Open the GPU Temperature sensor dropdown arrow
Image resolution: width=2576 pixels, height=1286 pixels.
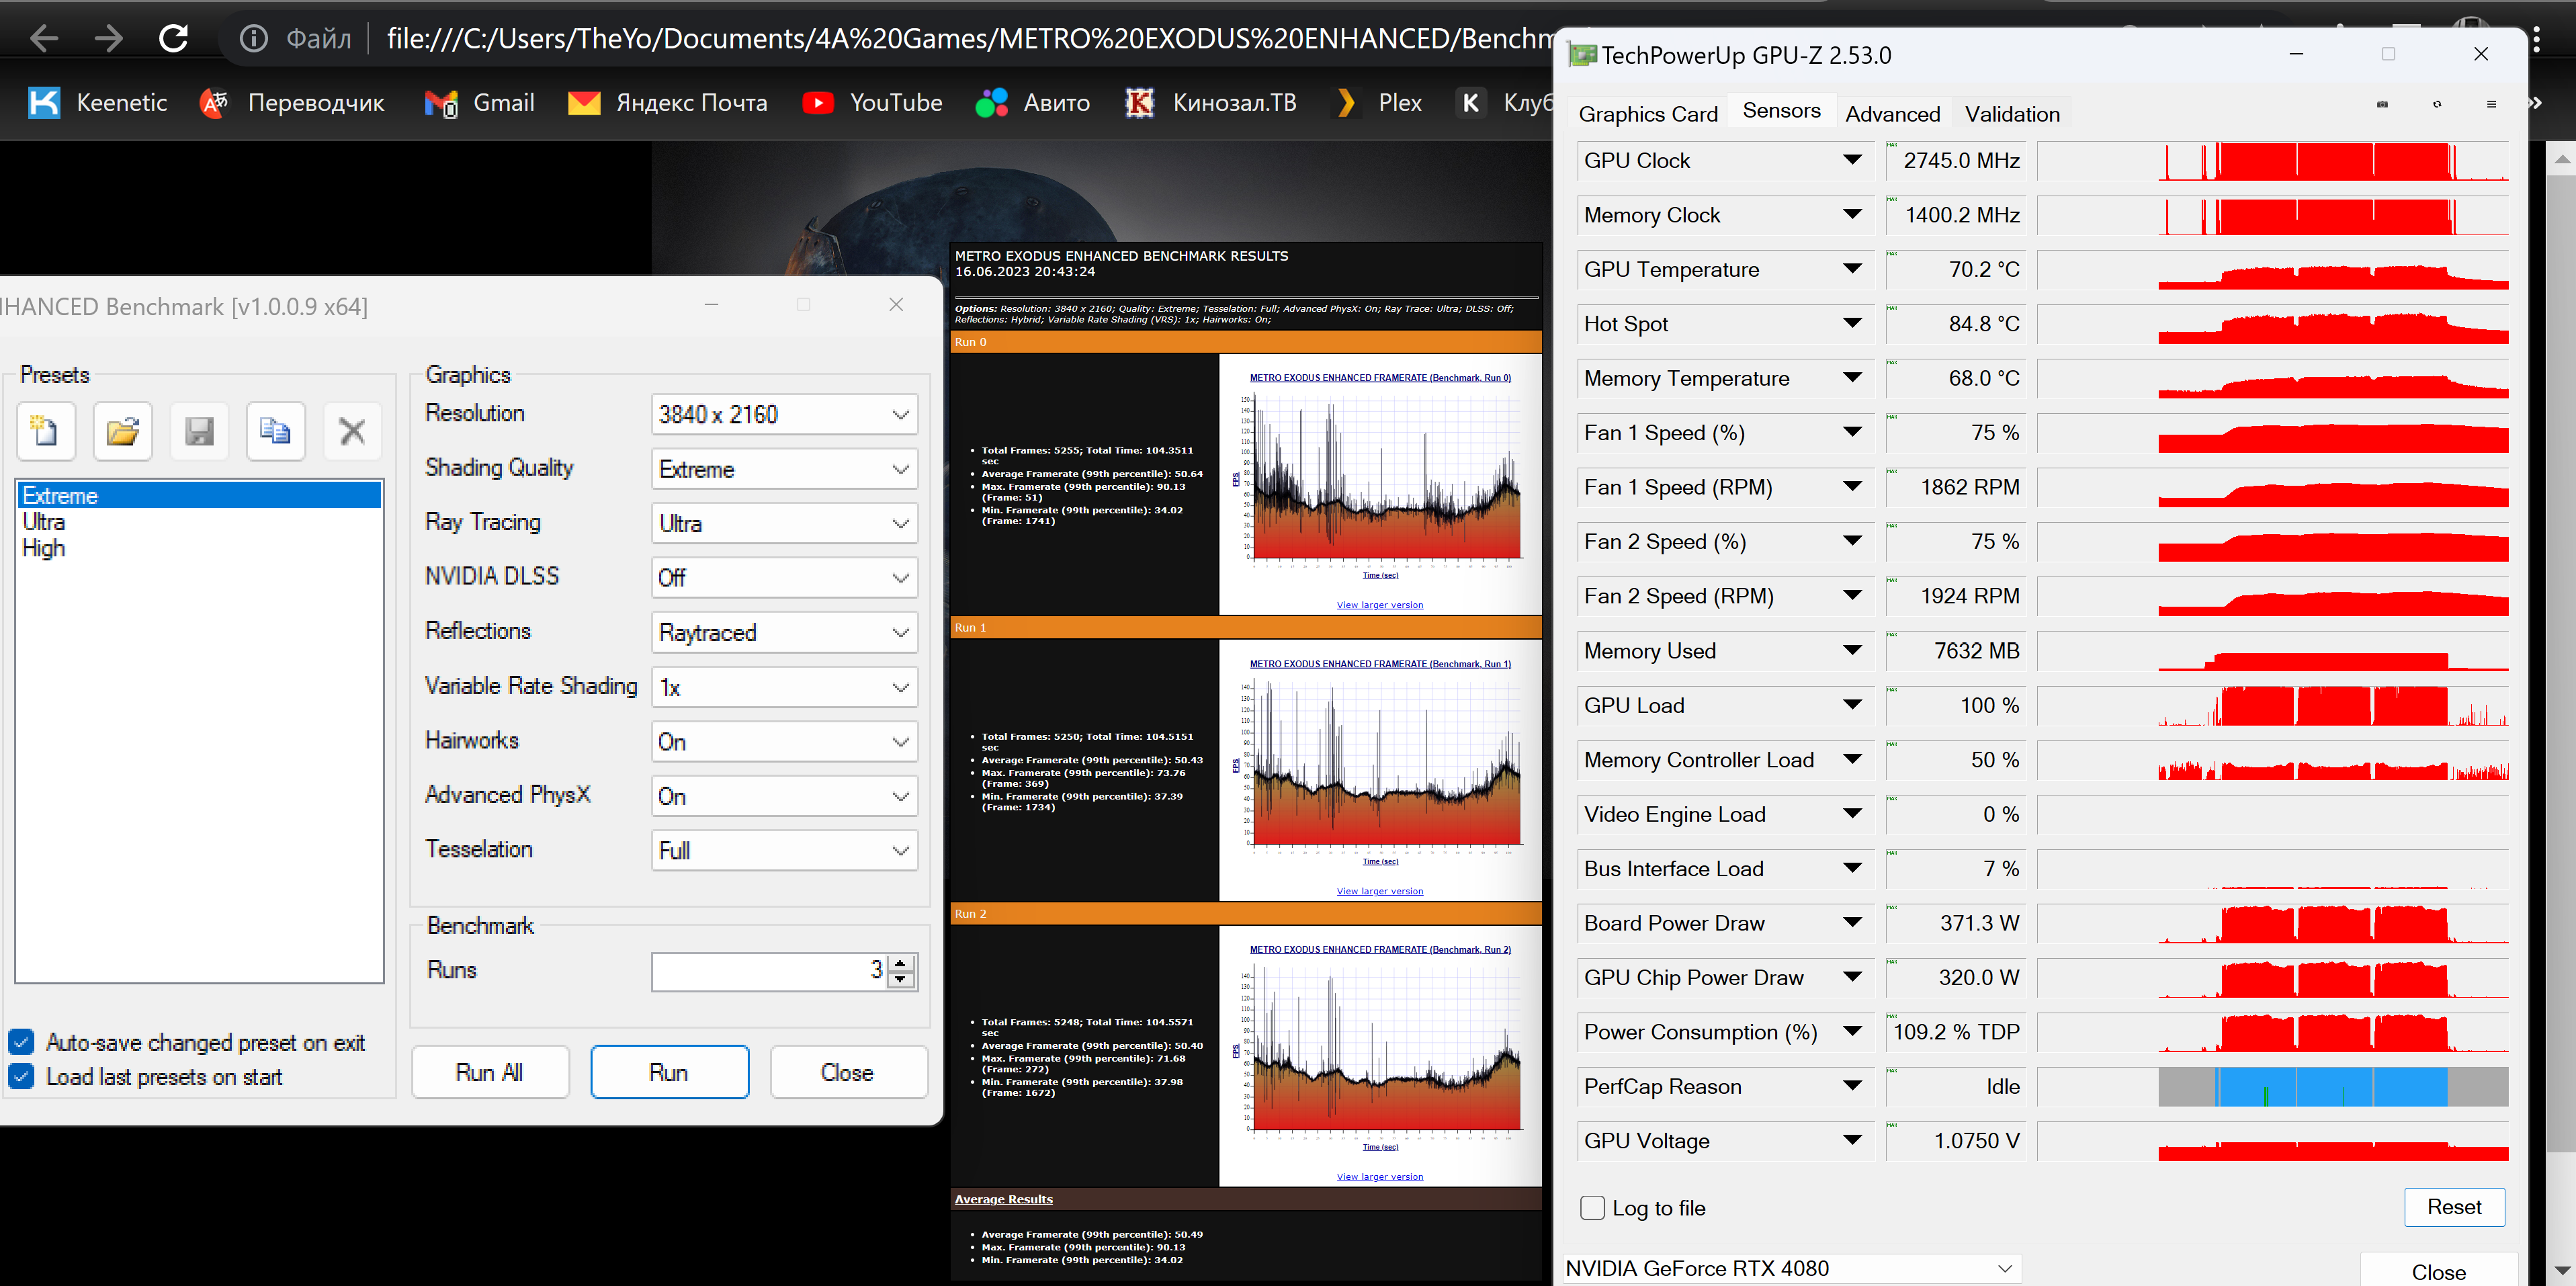click(1852, 269)
